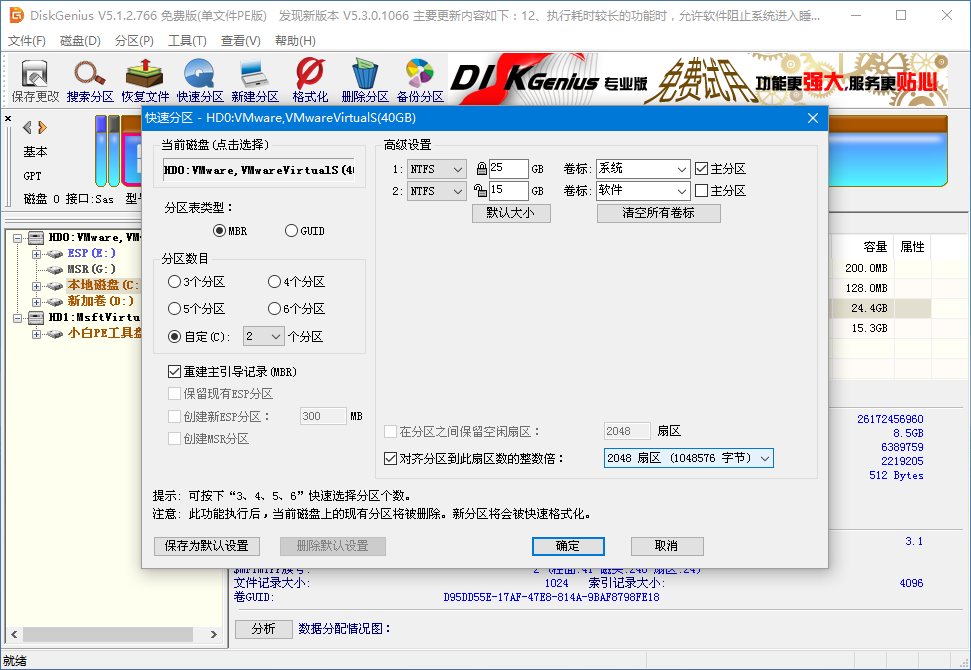Click the 确定 button to confirm
Viewport: 971px width, 670px height.
568,546
